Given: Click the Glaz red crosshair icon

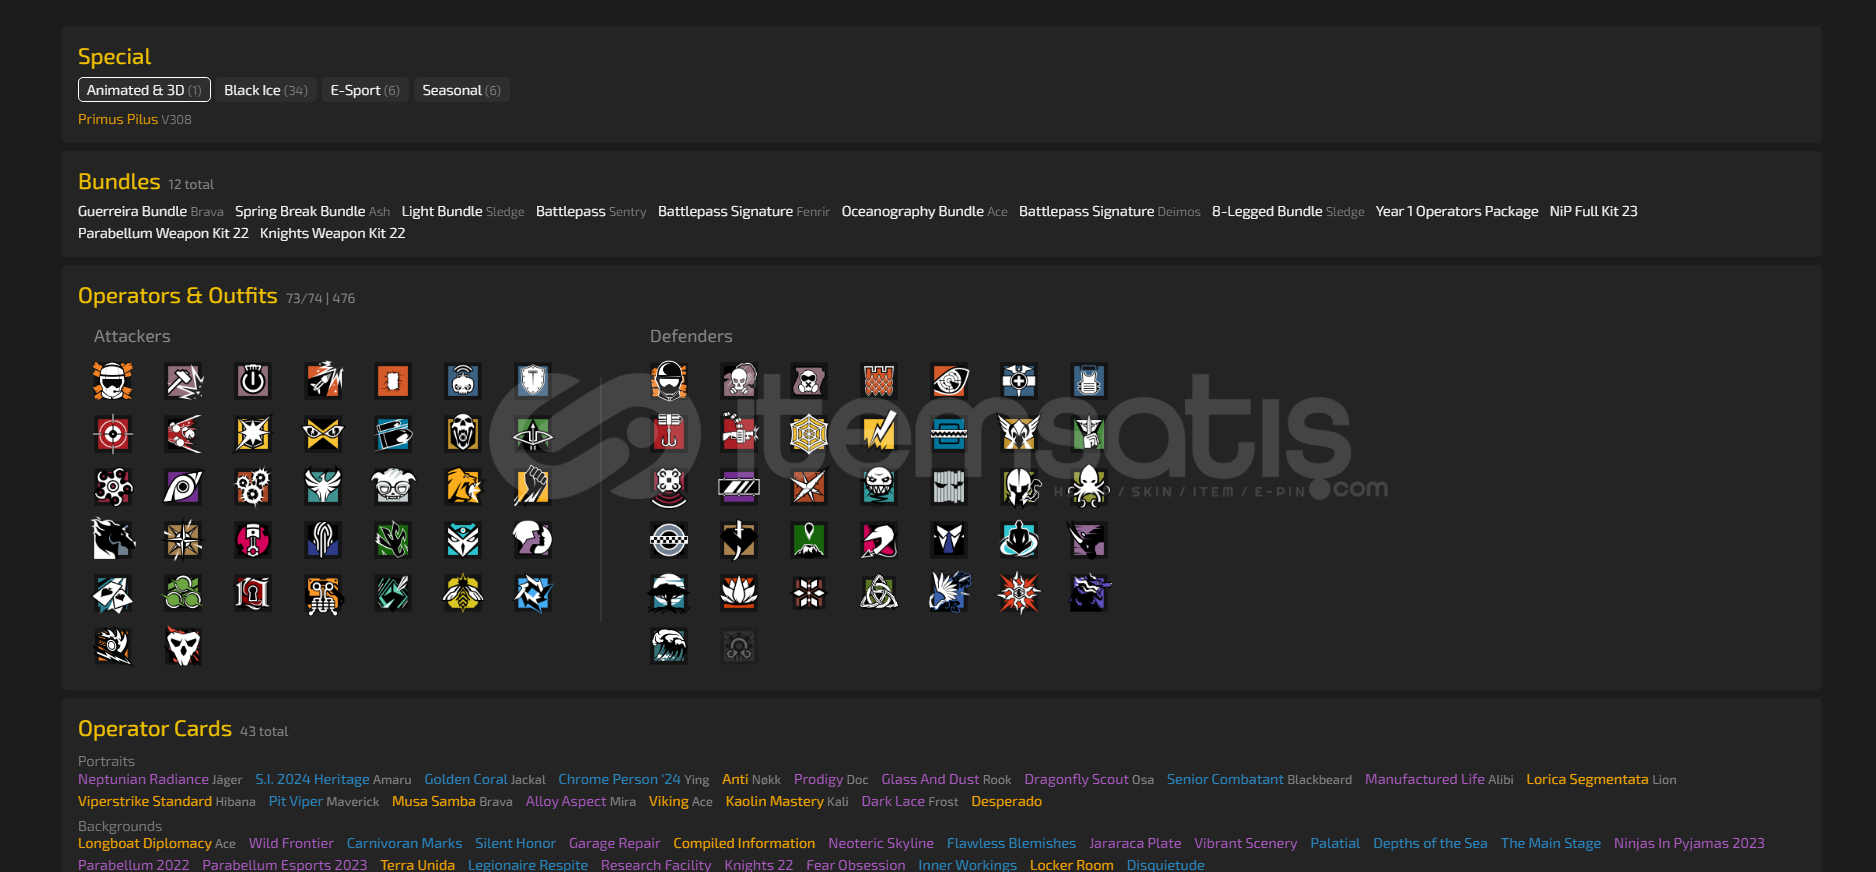Looking at the screenshot, I should [x=113, y=434].
